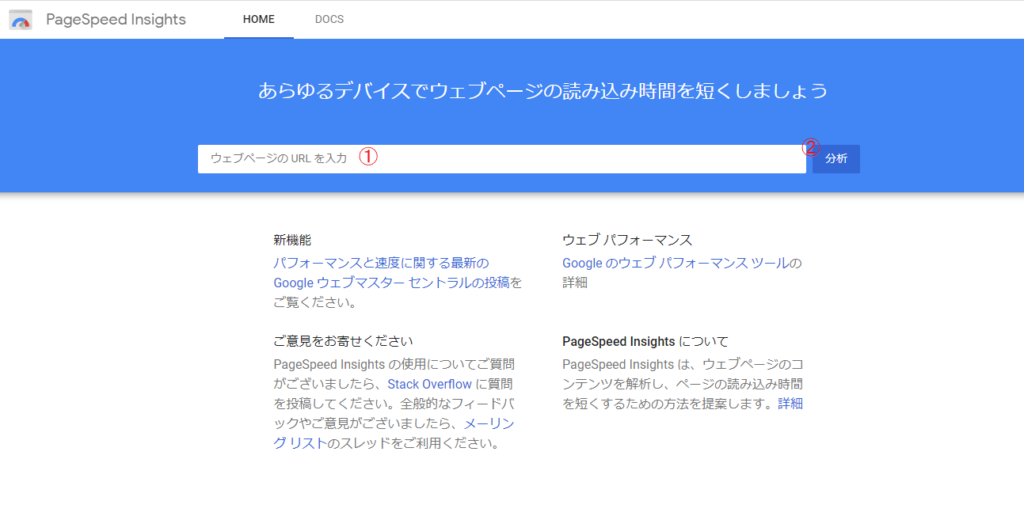
Task: Click the red circled number 2 marker
Action: tap(810, 147)
